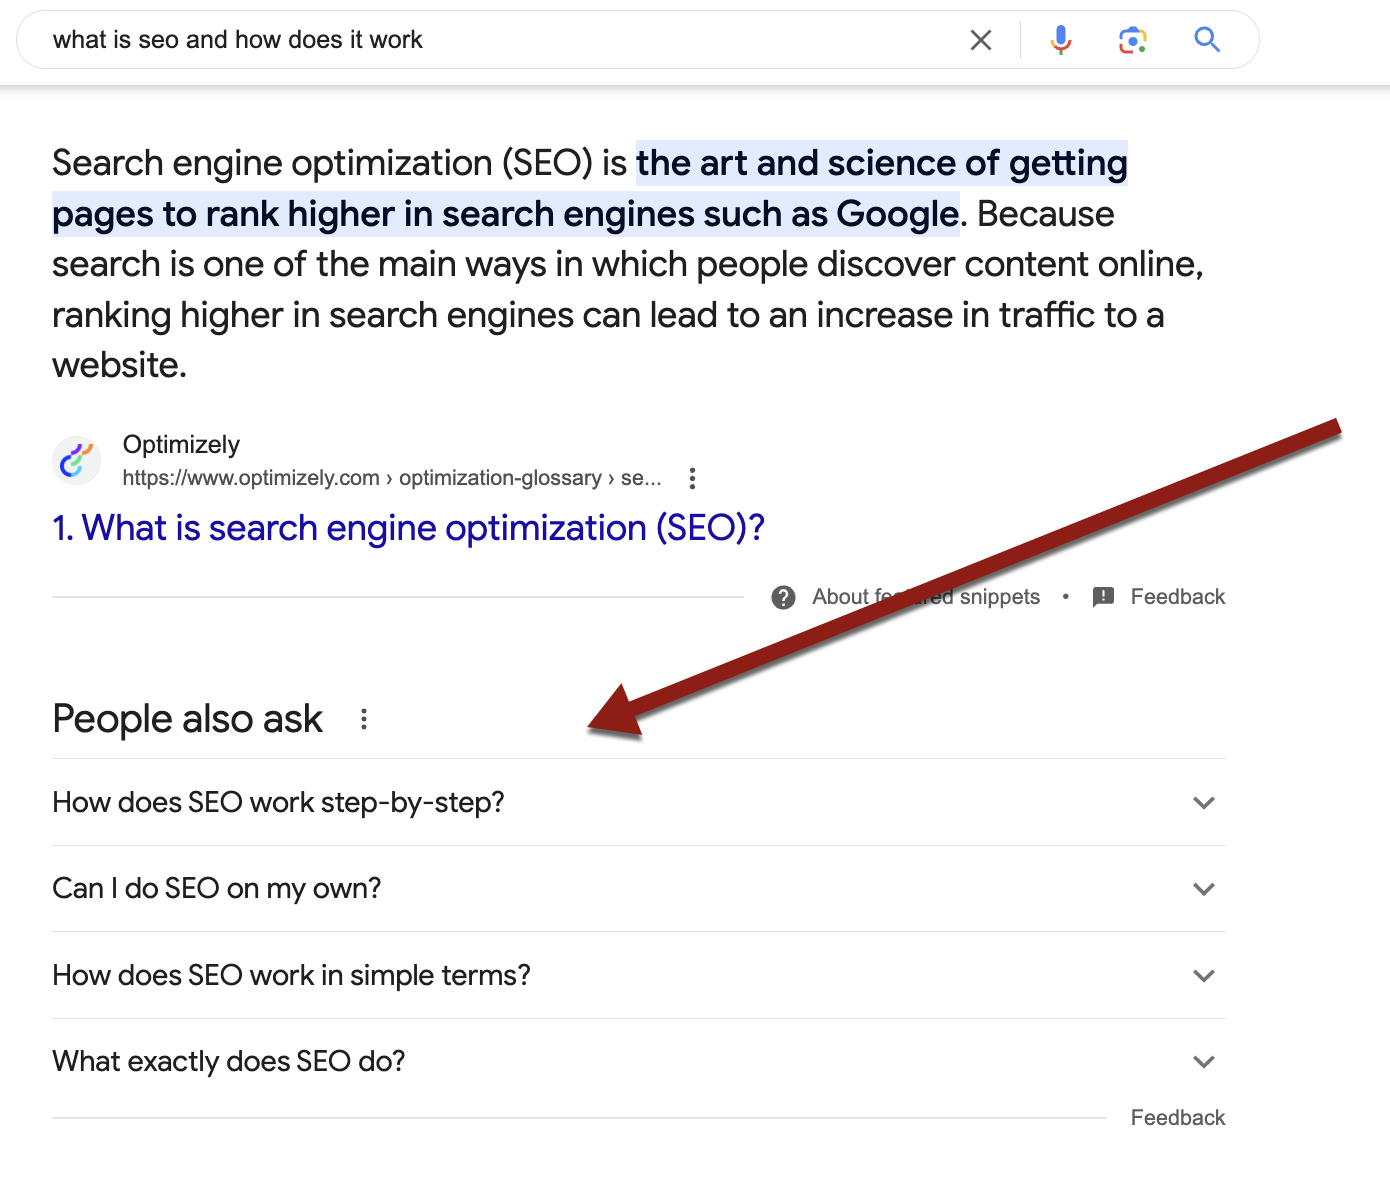Click the search input field text
The image size is (1390, 1182).
point(238,40)
